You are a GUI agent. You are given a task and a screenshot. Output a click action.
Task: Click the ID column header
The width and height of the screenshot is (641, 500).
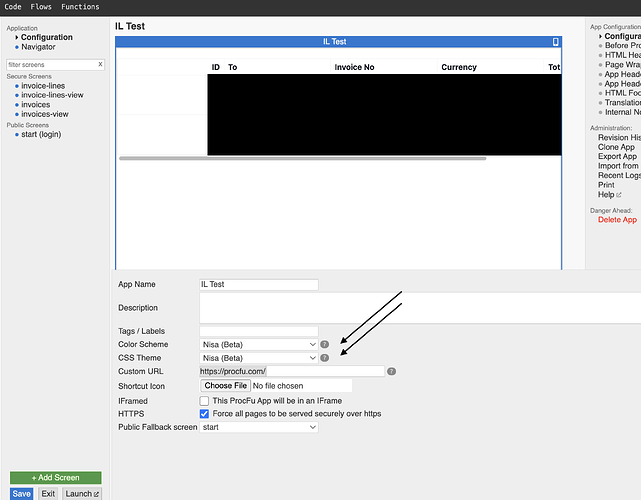coord(215,67)
